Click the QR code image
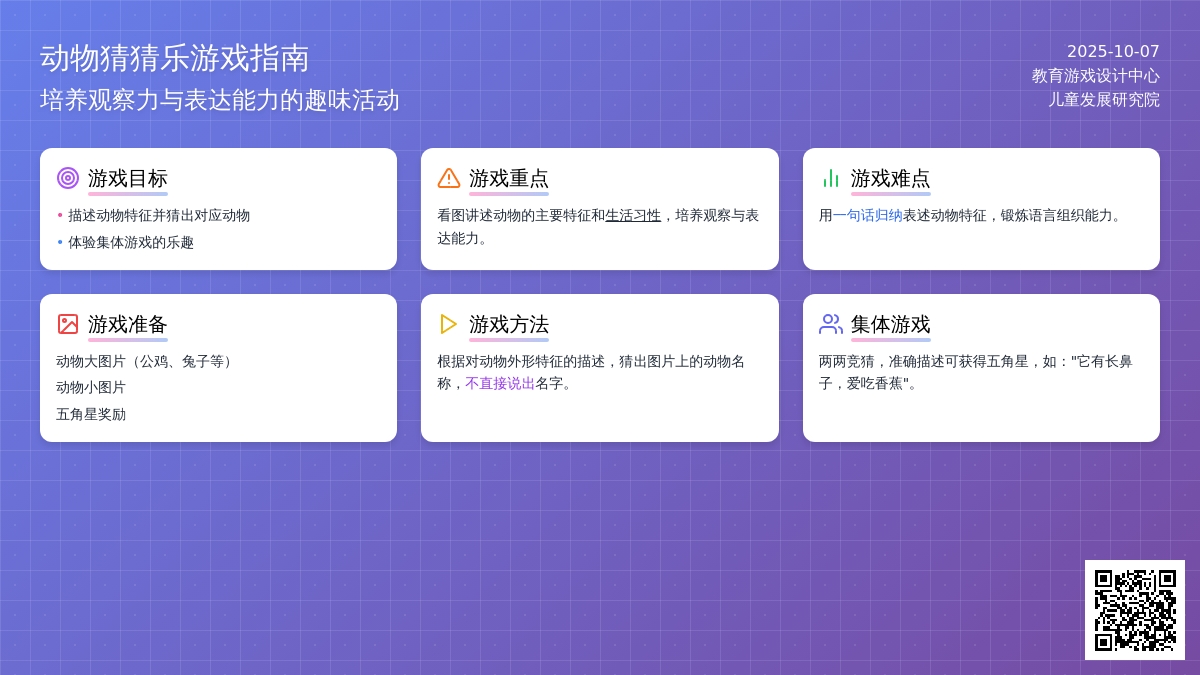The width and height of the screenshot is (1200, 675). [1135, 610]
